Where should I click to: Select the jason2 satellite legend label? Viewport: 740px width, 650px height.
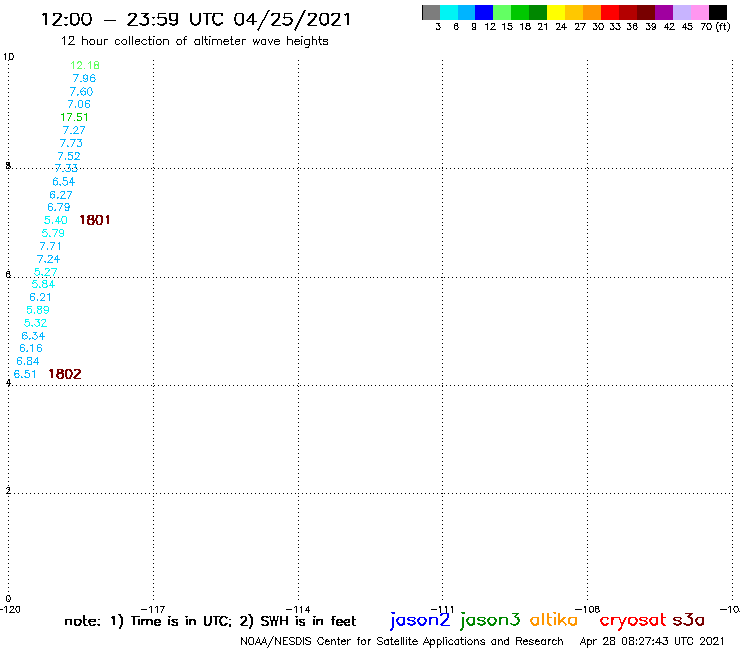[420, 621]
